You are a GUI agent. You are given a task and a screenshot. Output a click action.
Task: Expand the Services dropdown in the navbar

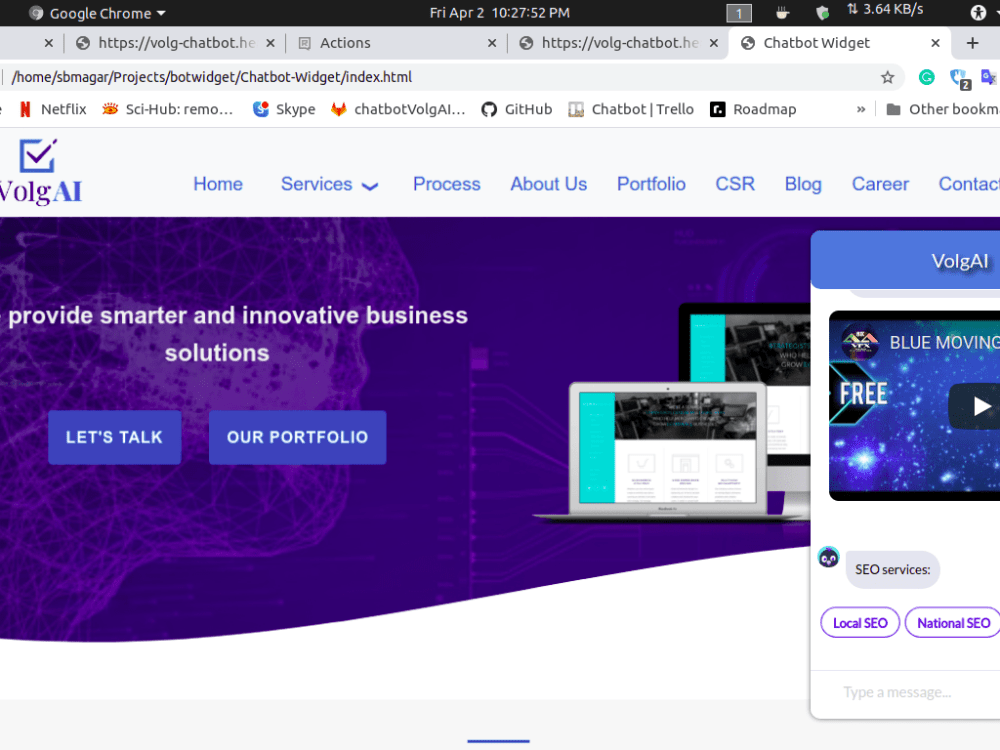[x=330, y=184]
